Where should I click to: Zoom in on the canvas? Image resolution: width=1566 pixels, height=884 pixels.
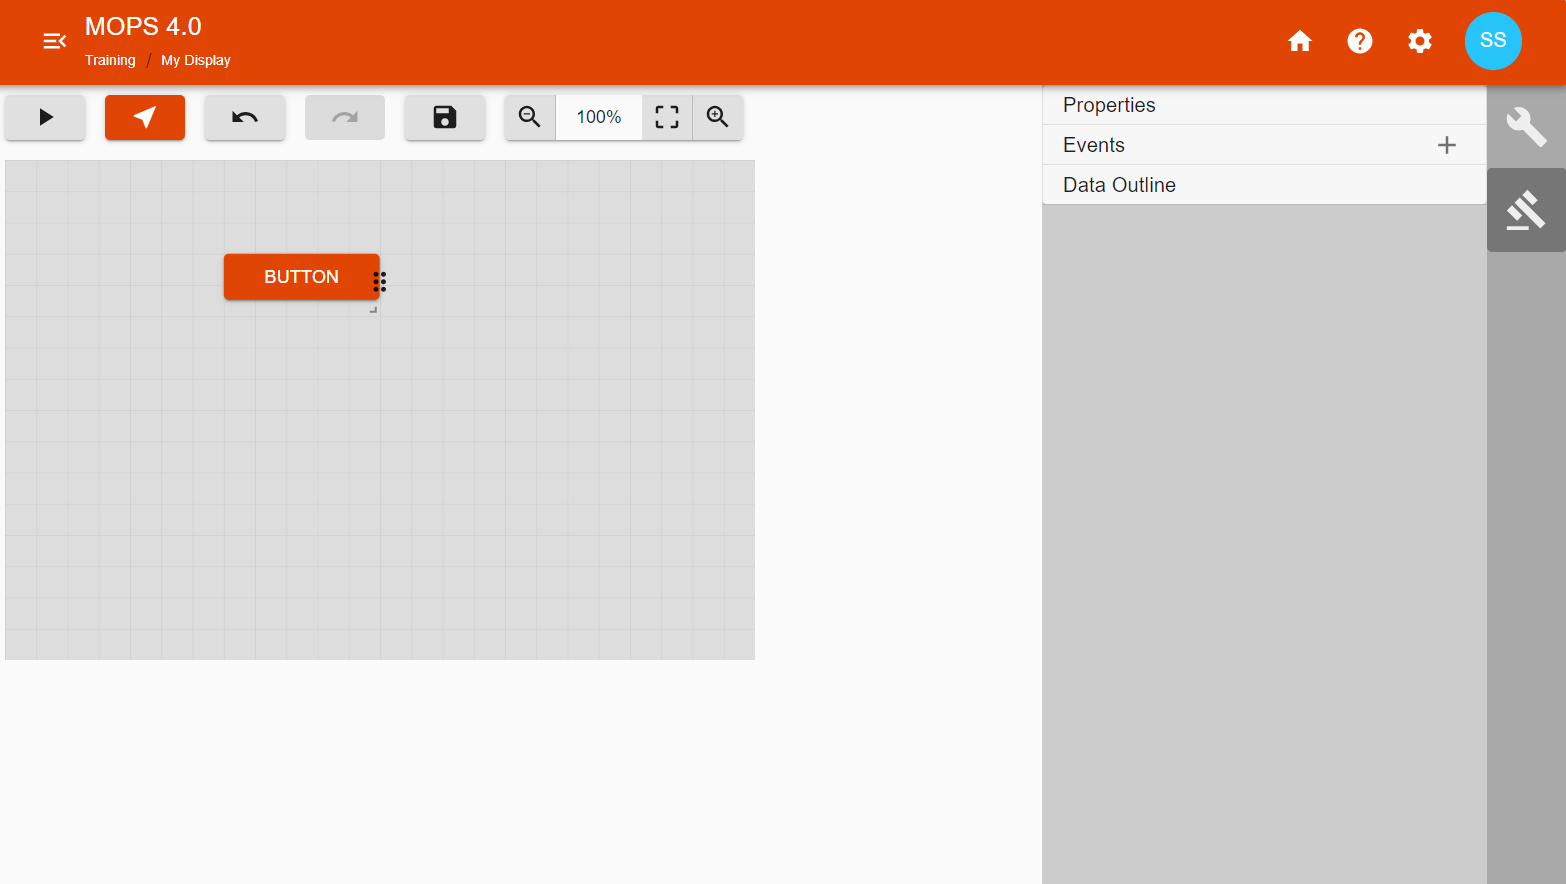(718, 117)
